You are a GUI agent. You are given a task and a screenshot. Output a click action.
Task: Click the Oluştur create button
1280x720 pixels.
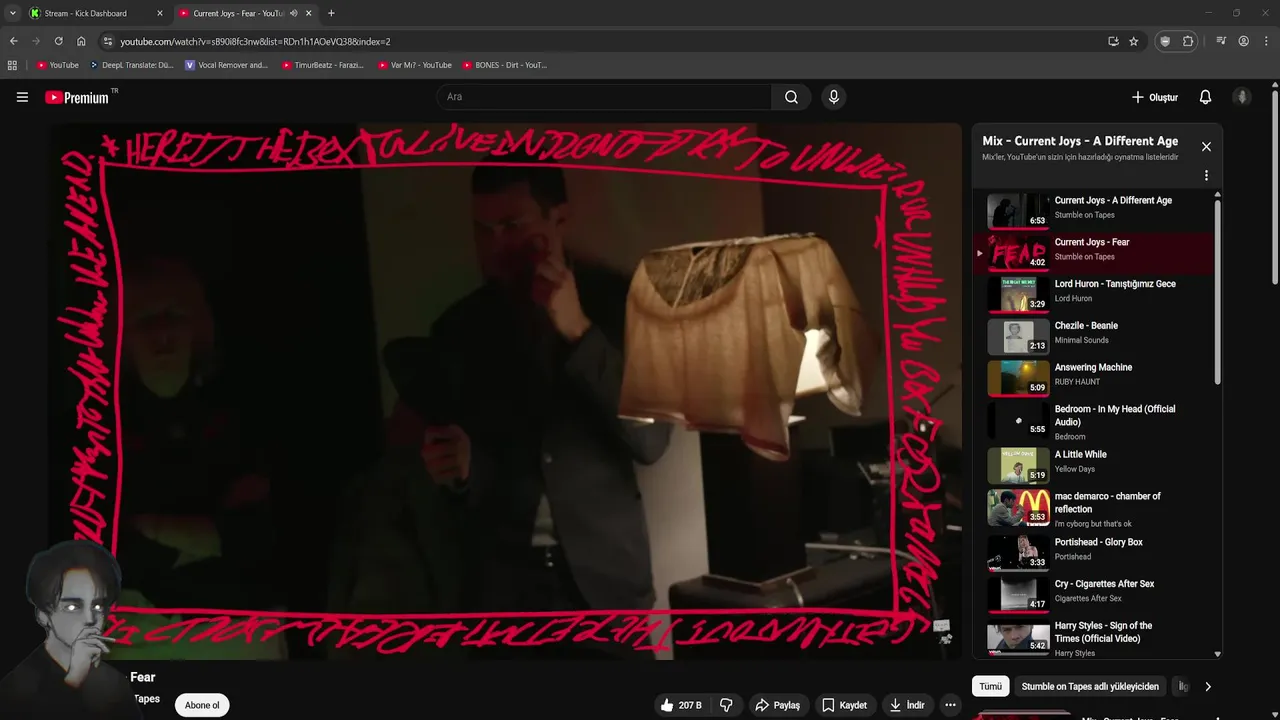(x=1154, y=97)
